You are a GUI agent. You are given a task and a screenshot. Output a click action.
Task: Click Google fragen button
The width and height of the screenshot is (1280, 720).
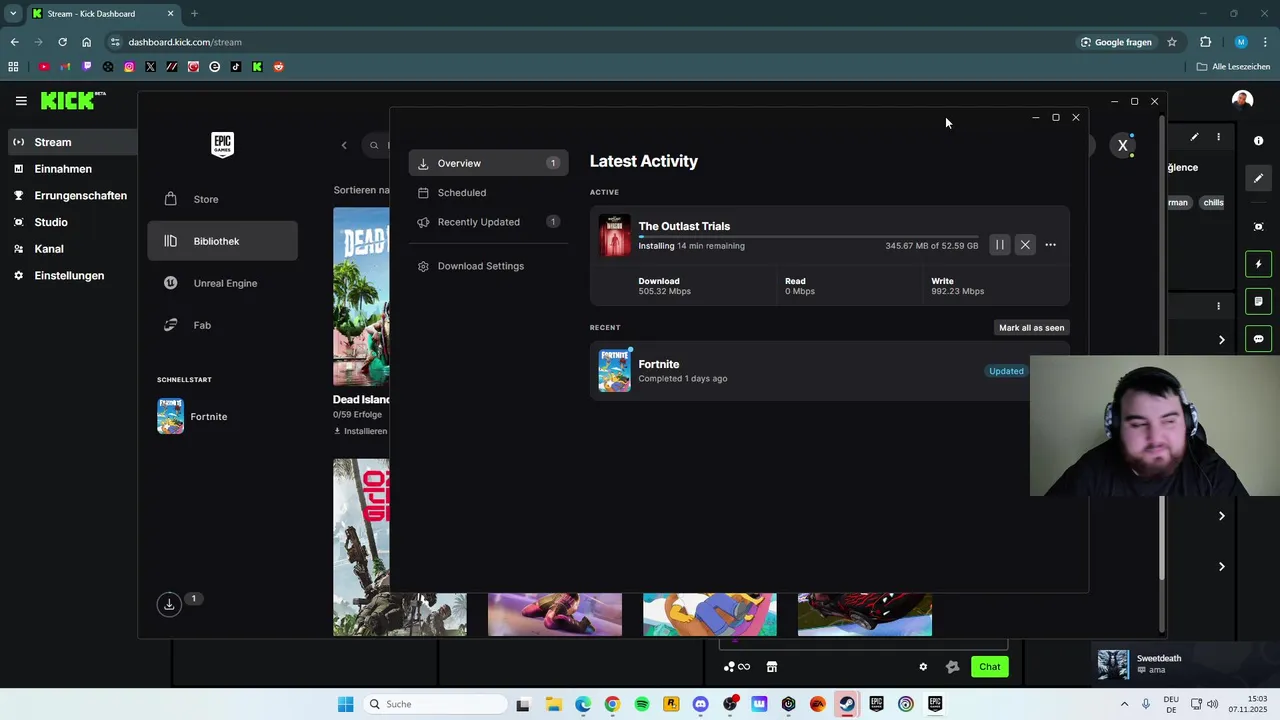point(1116,42)
